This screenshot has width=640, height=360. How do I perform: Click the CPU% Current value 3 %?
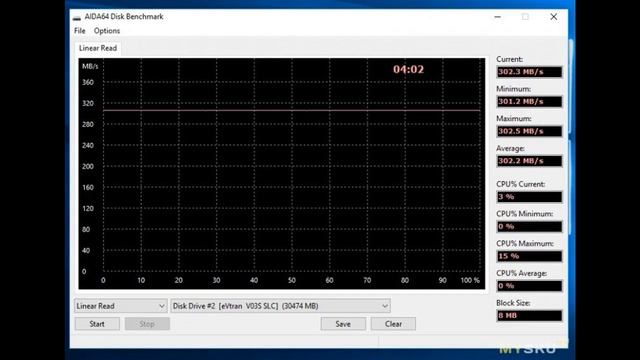(x=529, y=197)
